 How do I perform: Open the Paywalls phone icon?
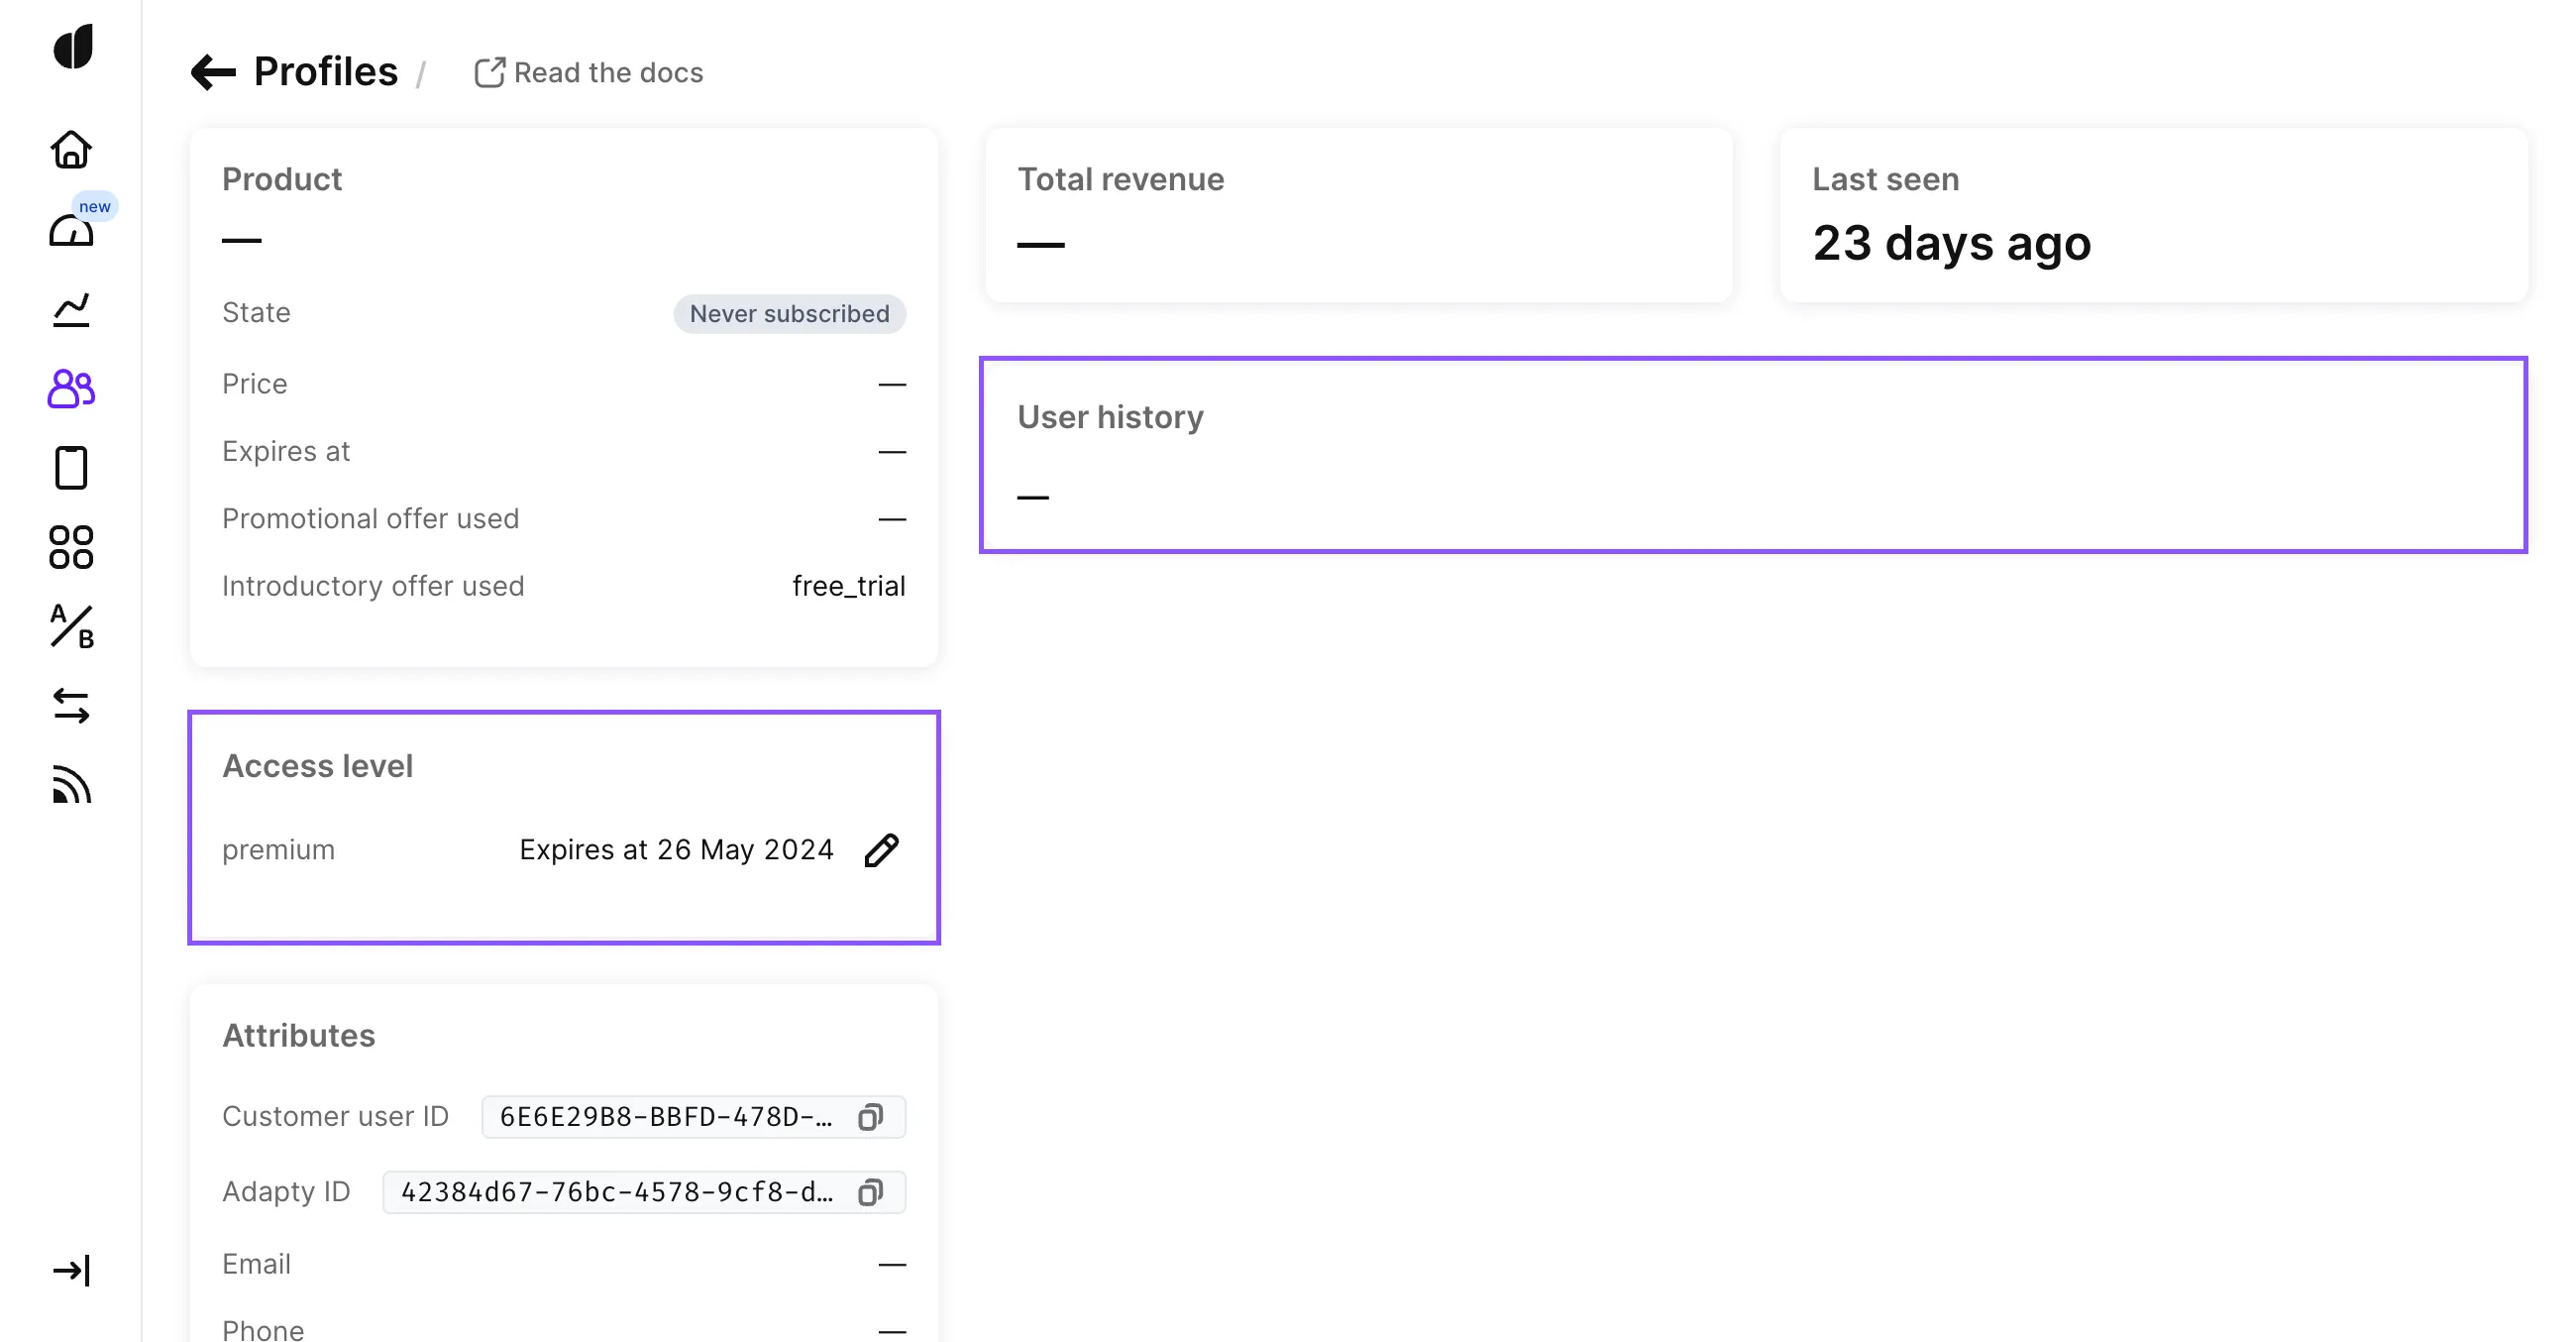pyautogui.click(x=71, y=468)
